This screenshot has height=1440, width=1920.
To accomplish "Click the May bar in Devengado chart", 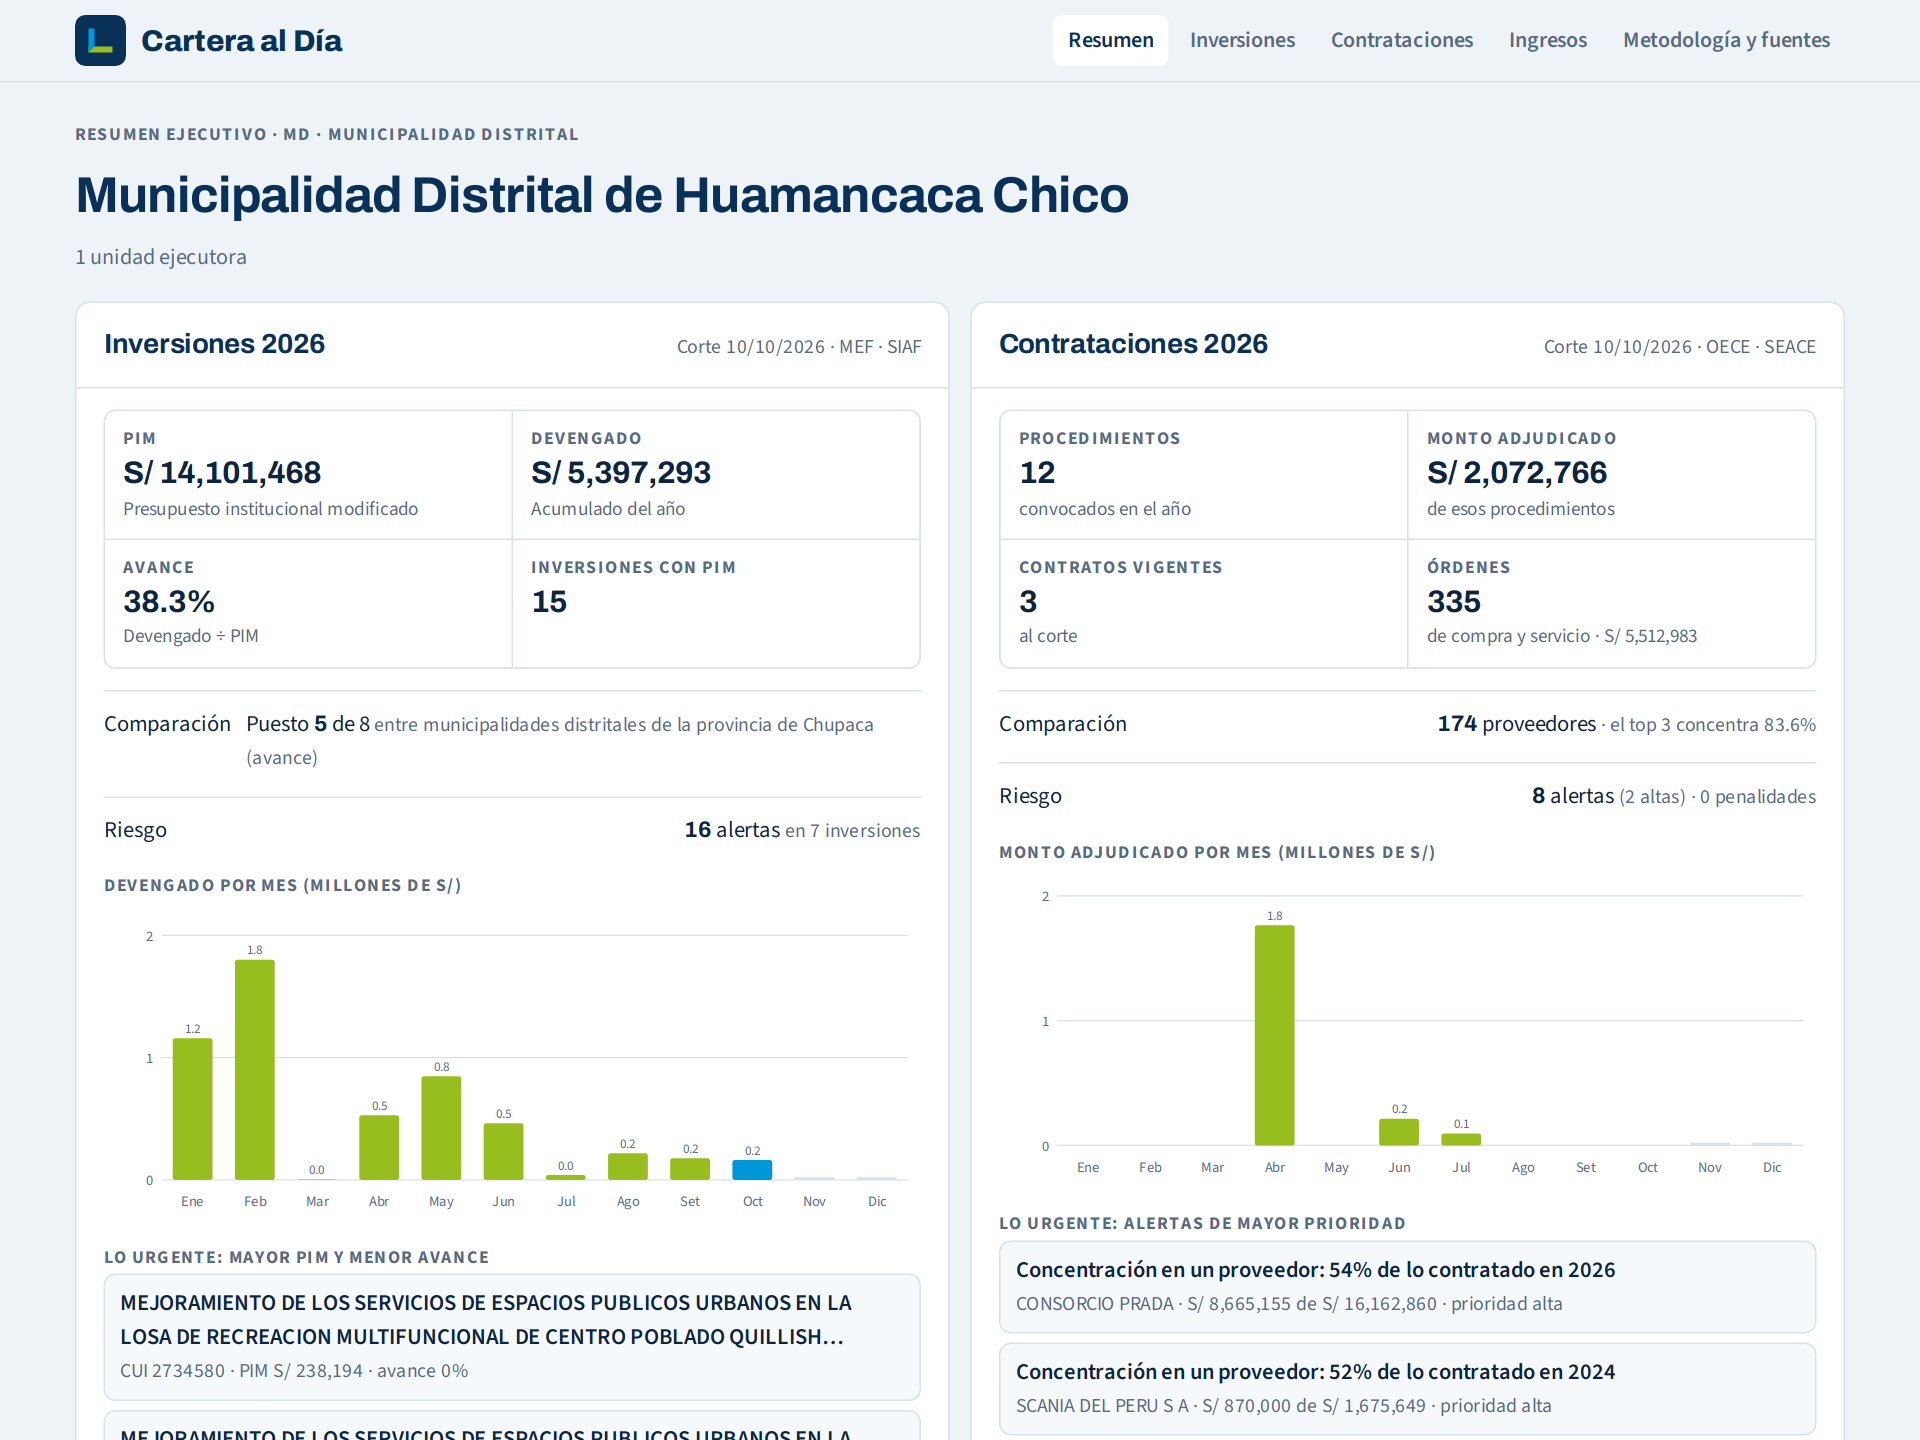I will [441, 1128].
